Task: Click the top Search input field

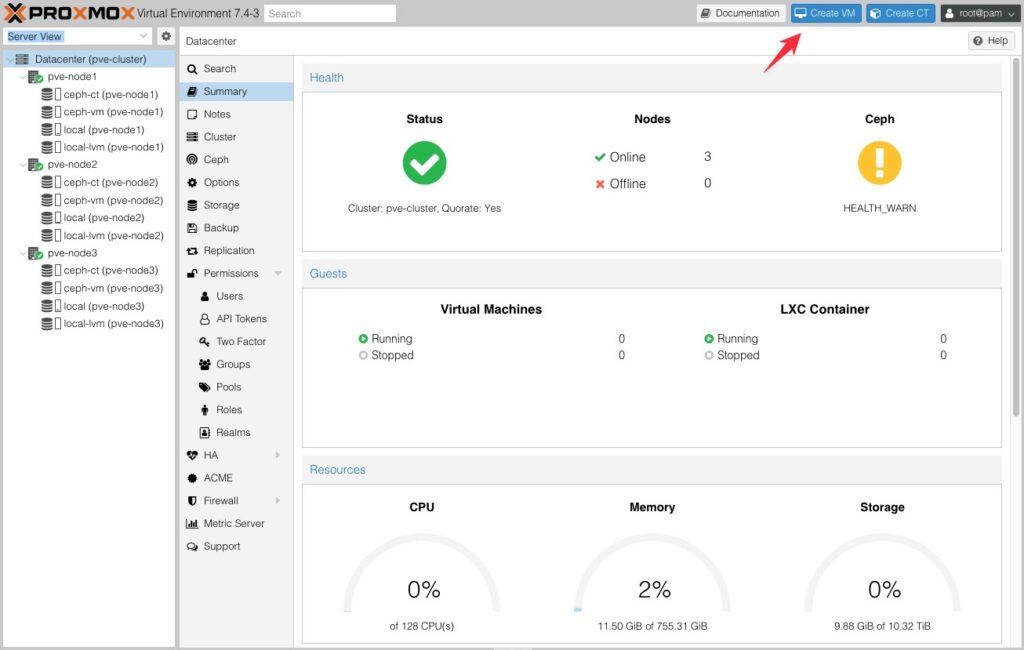Action: pyautogui.click(x=330, y=13)
